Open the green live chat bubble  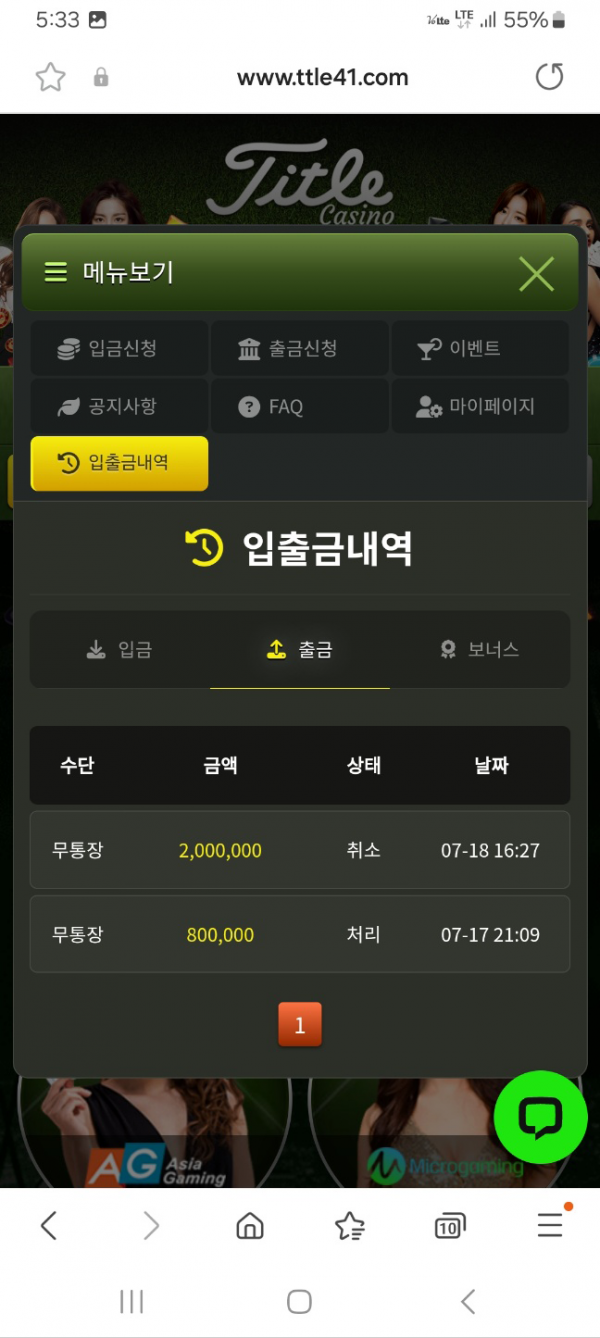pos(541,1117)
